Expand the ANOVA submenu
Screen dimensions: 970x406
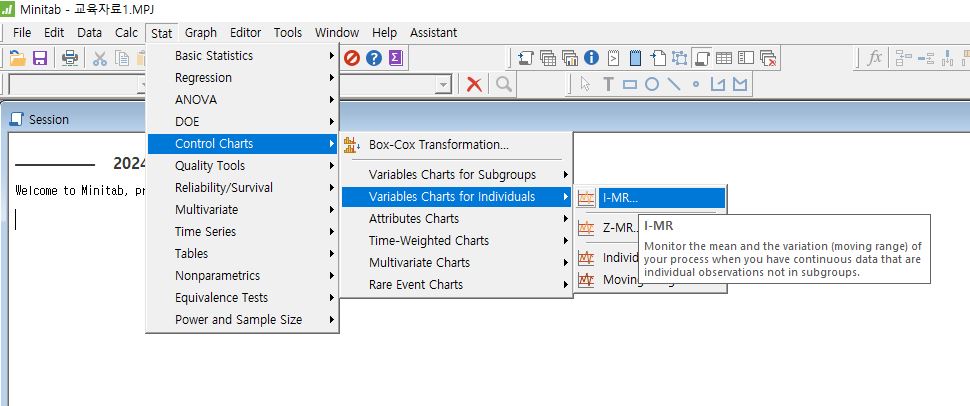click(242, 100)
